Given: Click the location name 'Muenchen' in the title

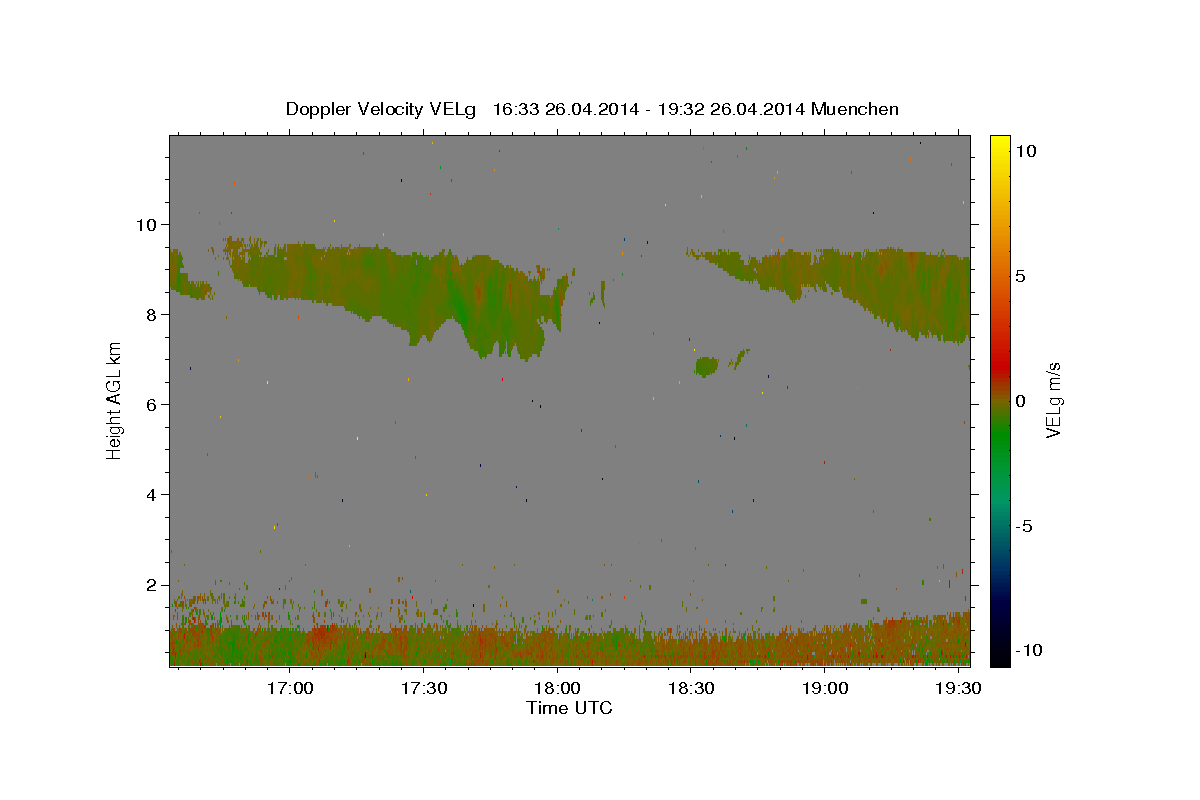Looking at the screenshot, I should (855, 109).
